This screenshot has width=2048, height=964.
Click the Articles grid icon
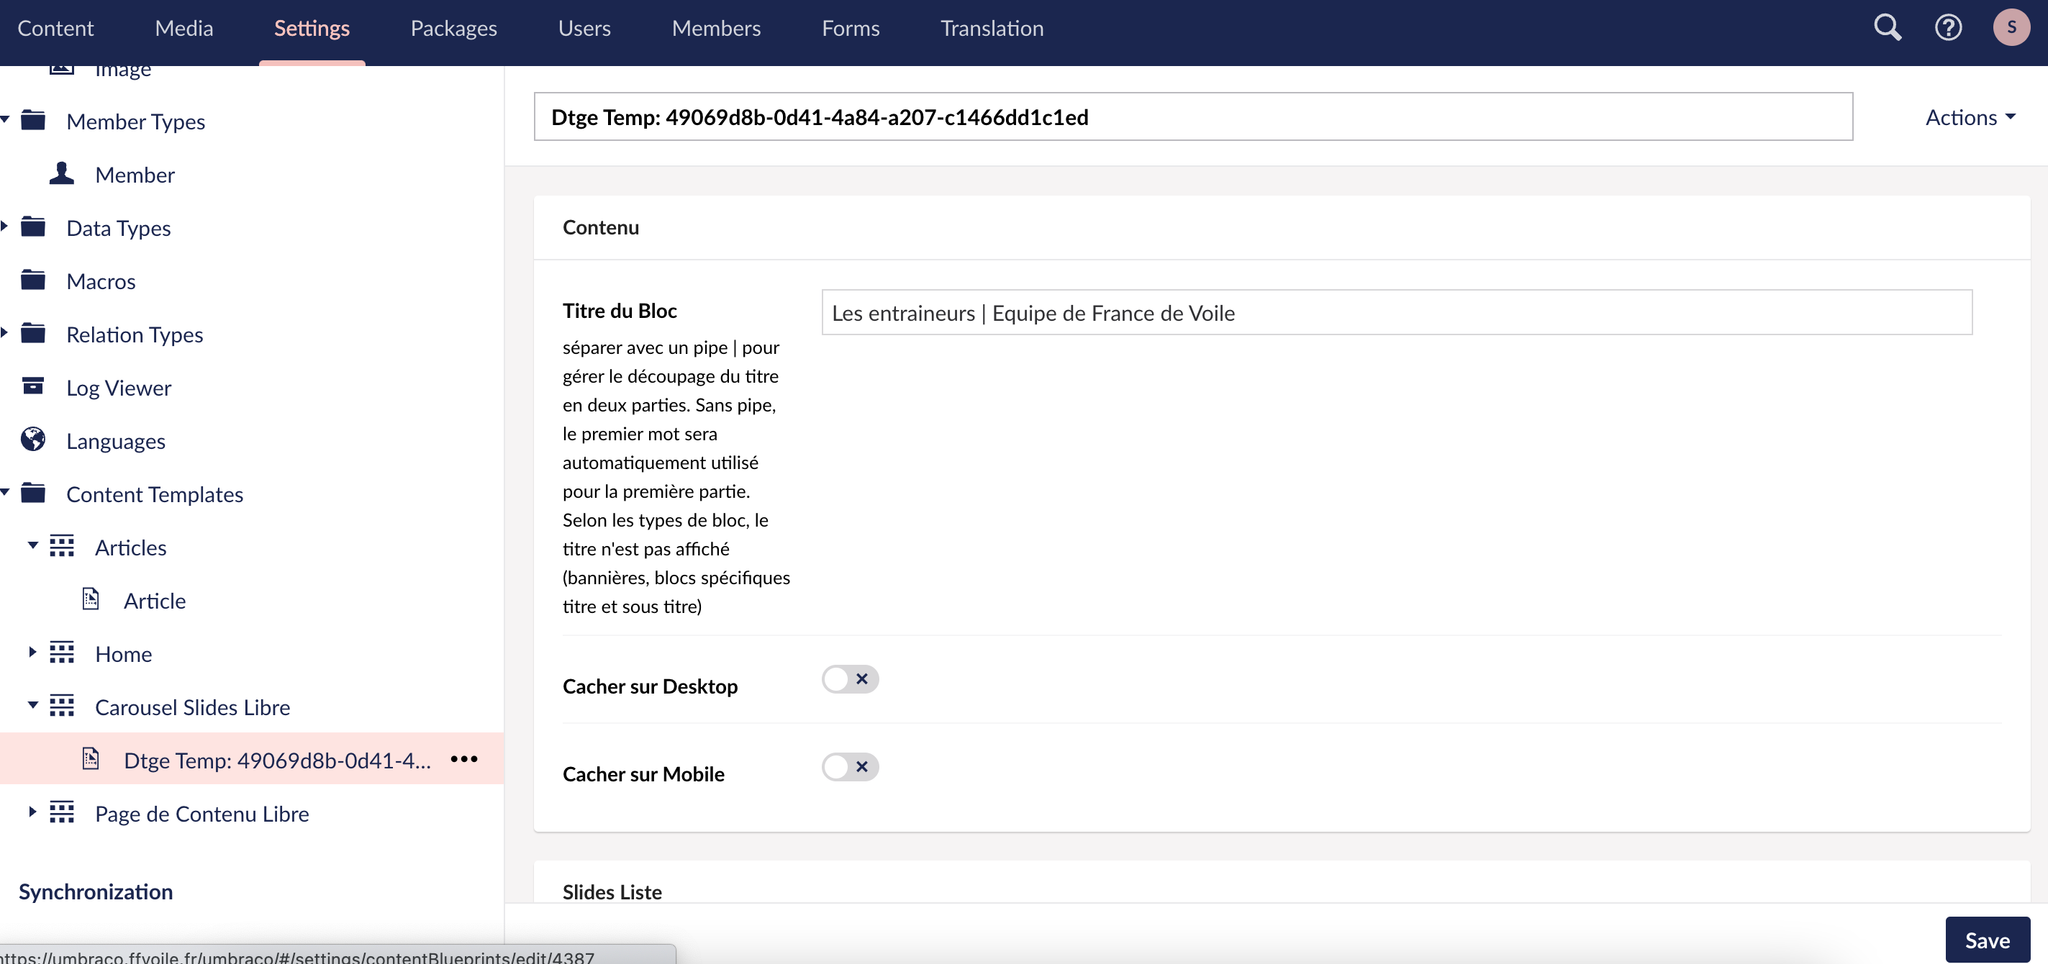click(62, 546)
